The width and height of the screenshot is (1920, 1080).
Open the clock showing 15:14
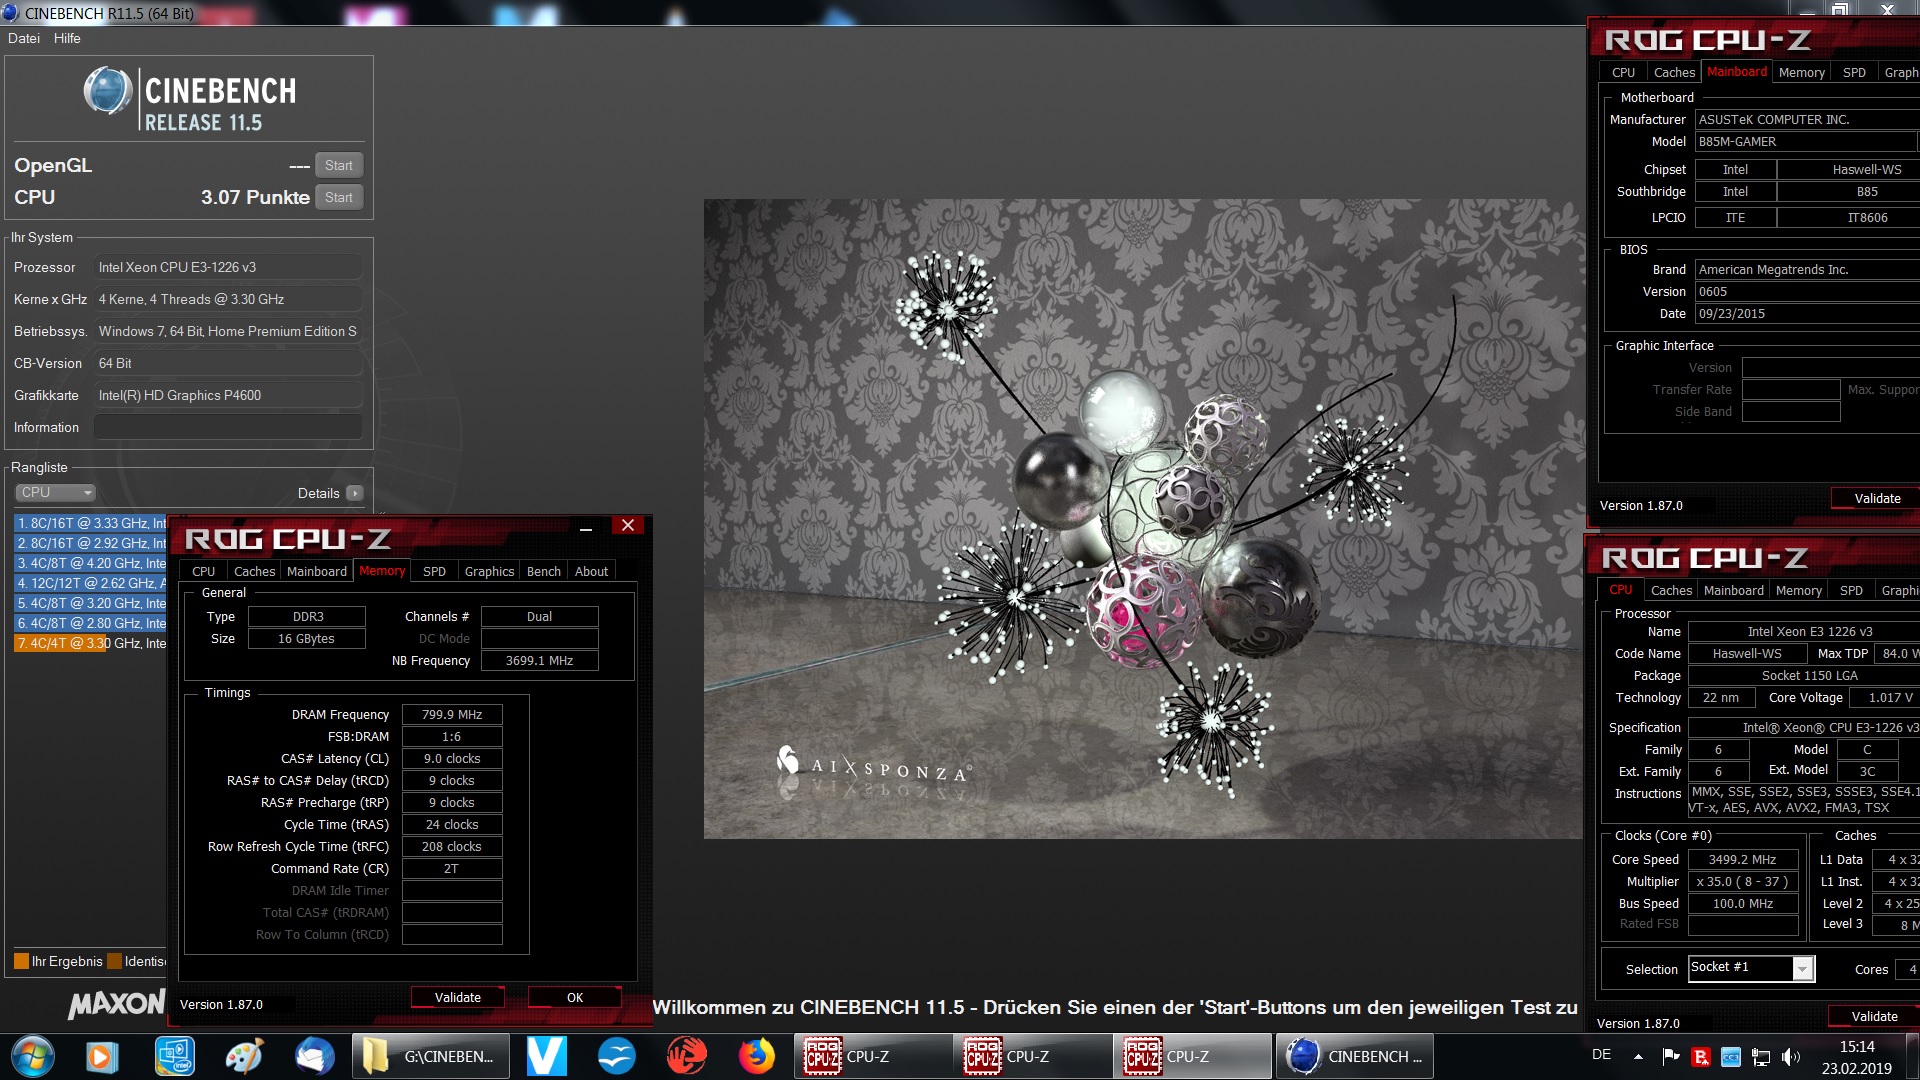click(1857, 1047)
